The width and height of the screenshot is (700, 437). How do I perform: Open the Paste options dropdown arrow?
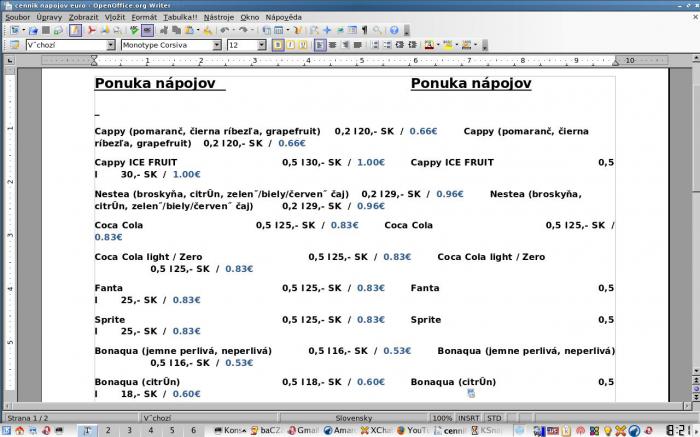[198, 30]
